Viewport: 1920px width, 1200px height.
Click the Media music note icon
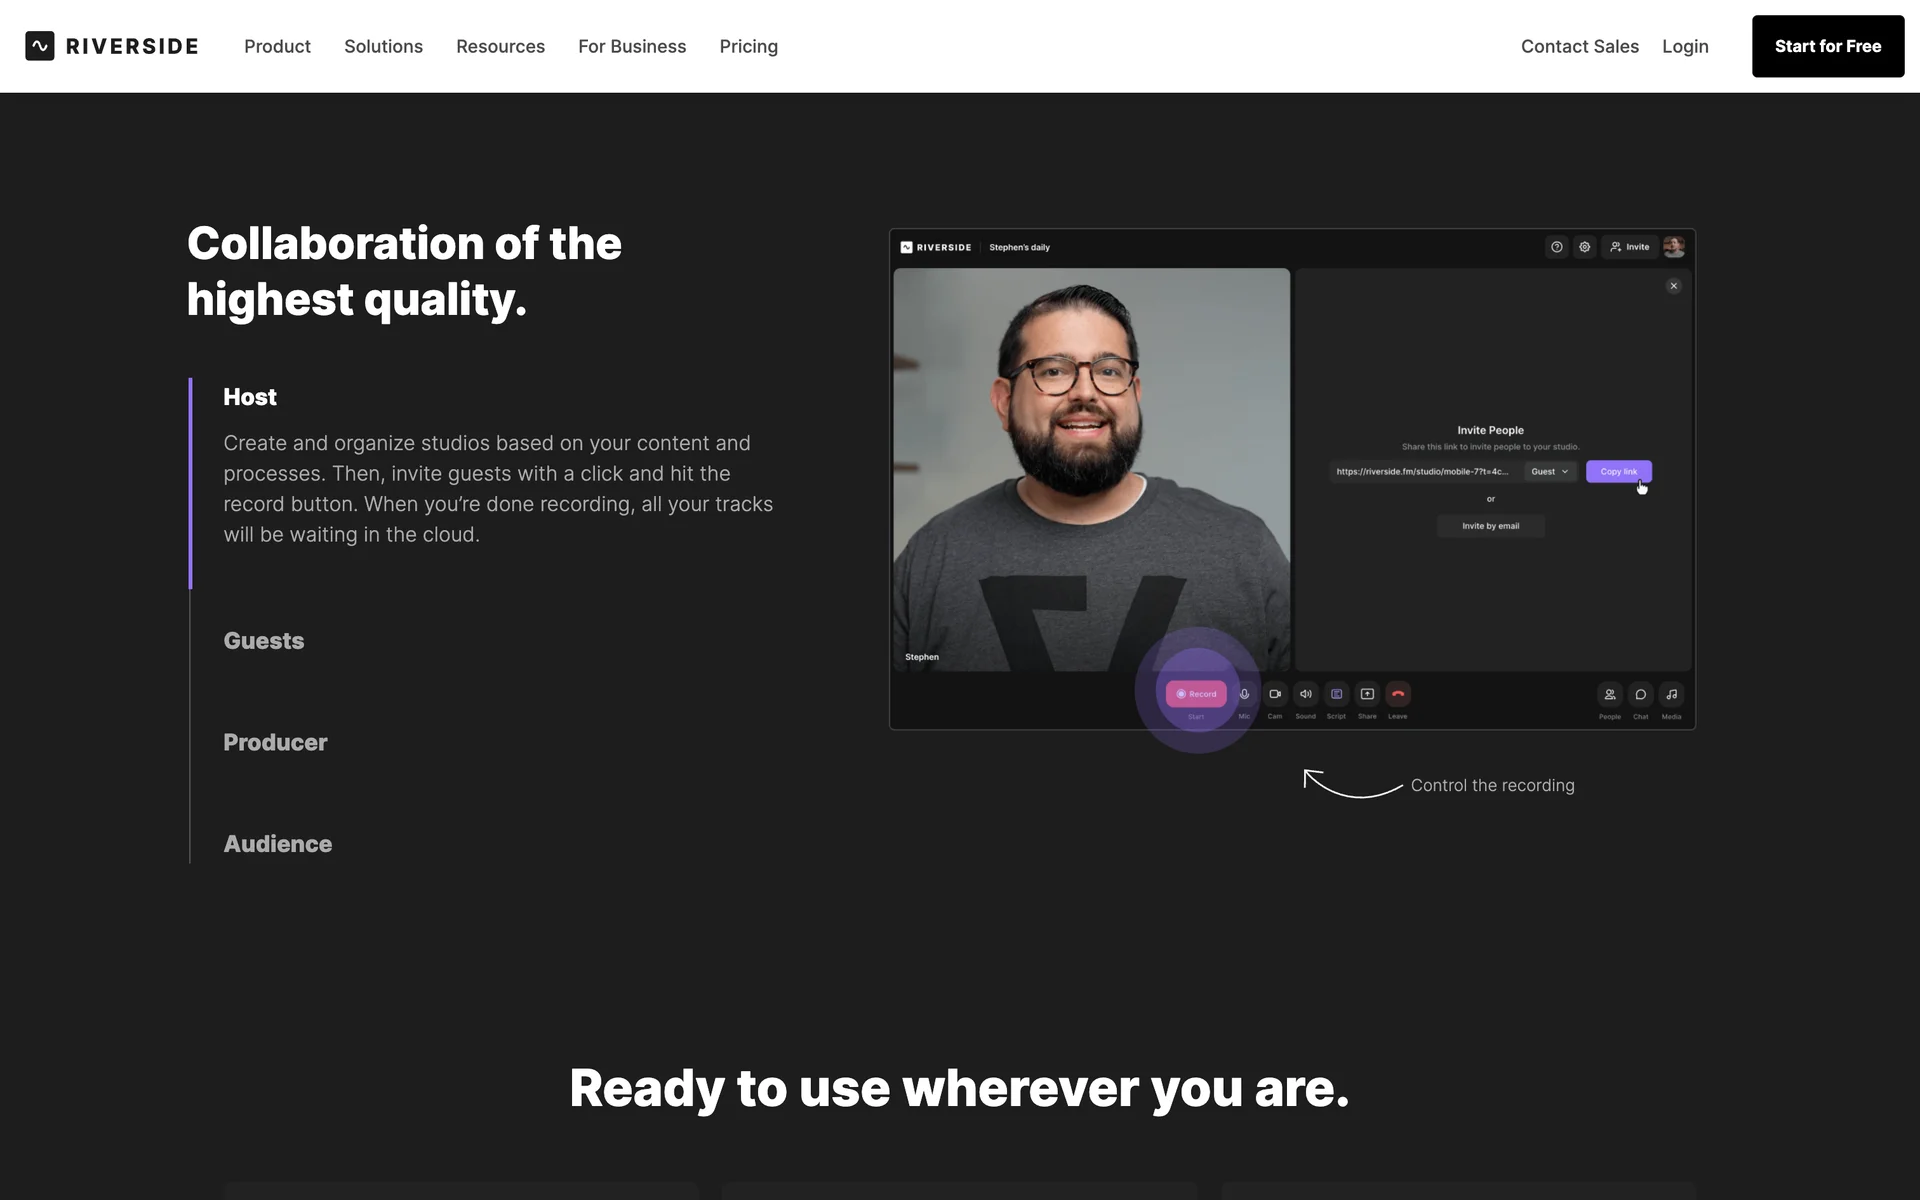[1672, 695]
